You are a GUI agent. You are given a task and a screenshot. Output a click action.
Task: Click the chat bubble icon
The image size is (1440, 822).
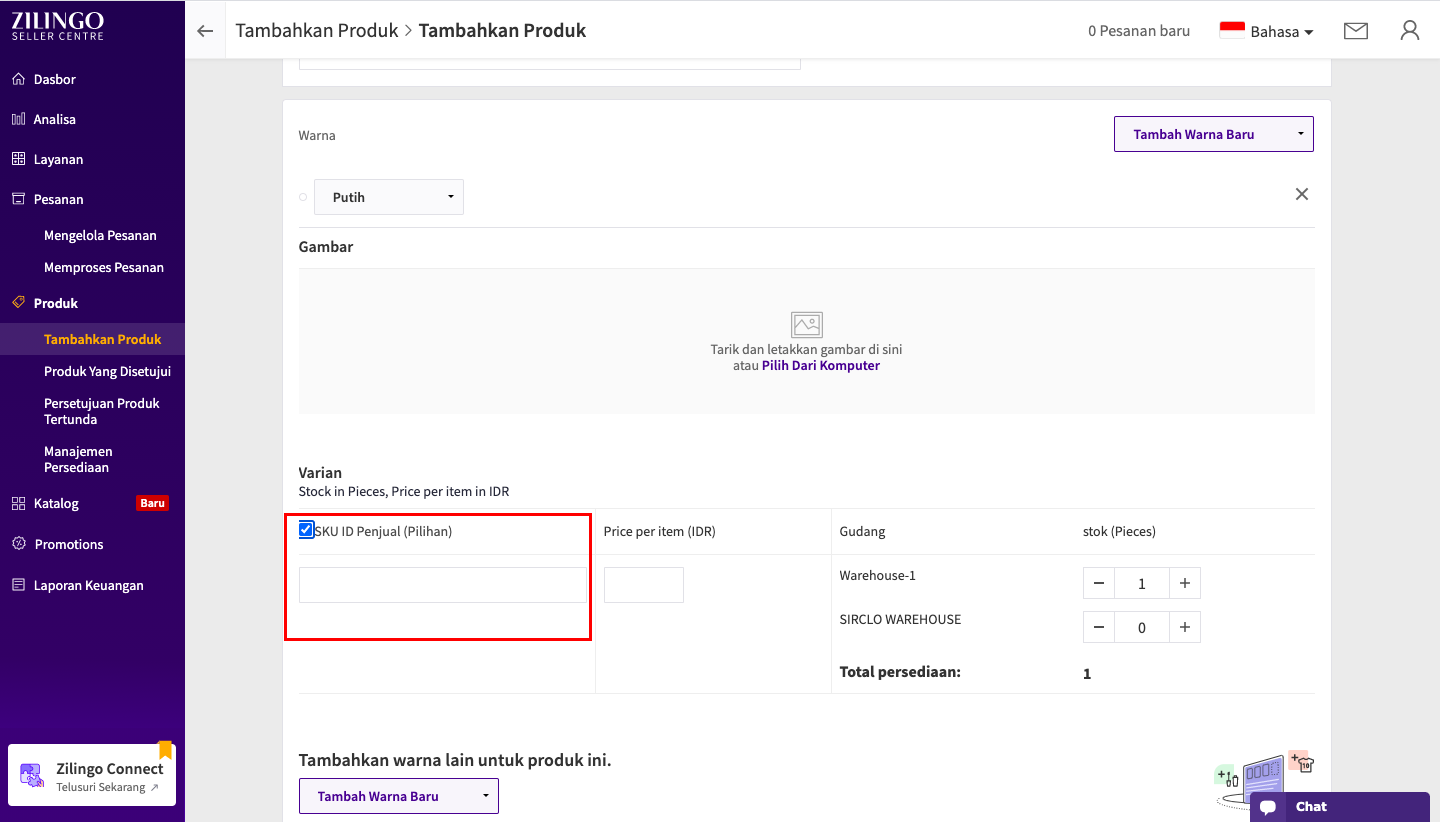point(1268,807)
